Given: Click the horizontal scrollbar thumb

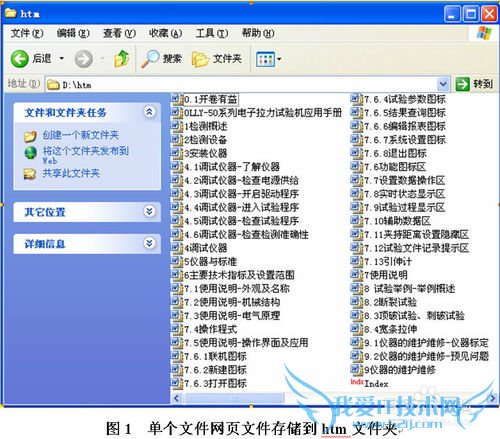Looking at the screenshot, I should (x=233, y=398).
